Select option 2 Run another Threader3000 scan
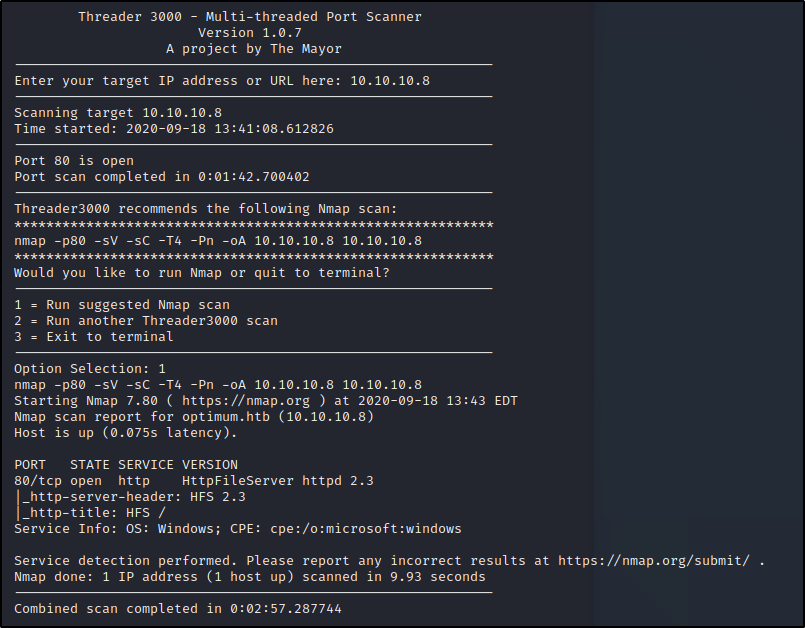805x628 pixels. pos(146,321)
